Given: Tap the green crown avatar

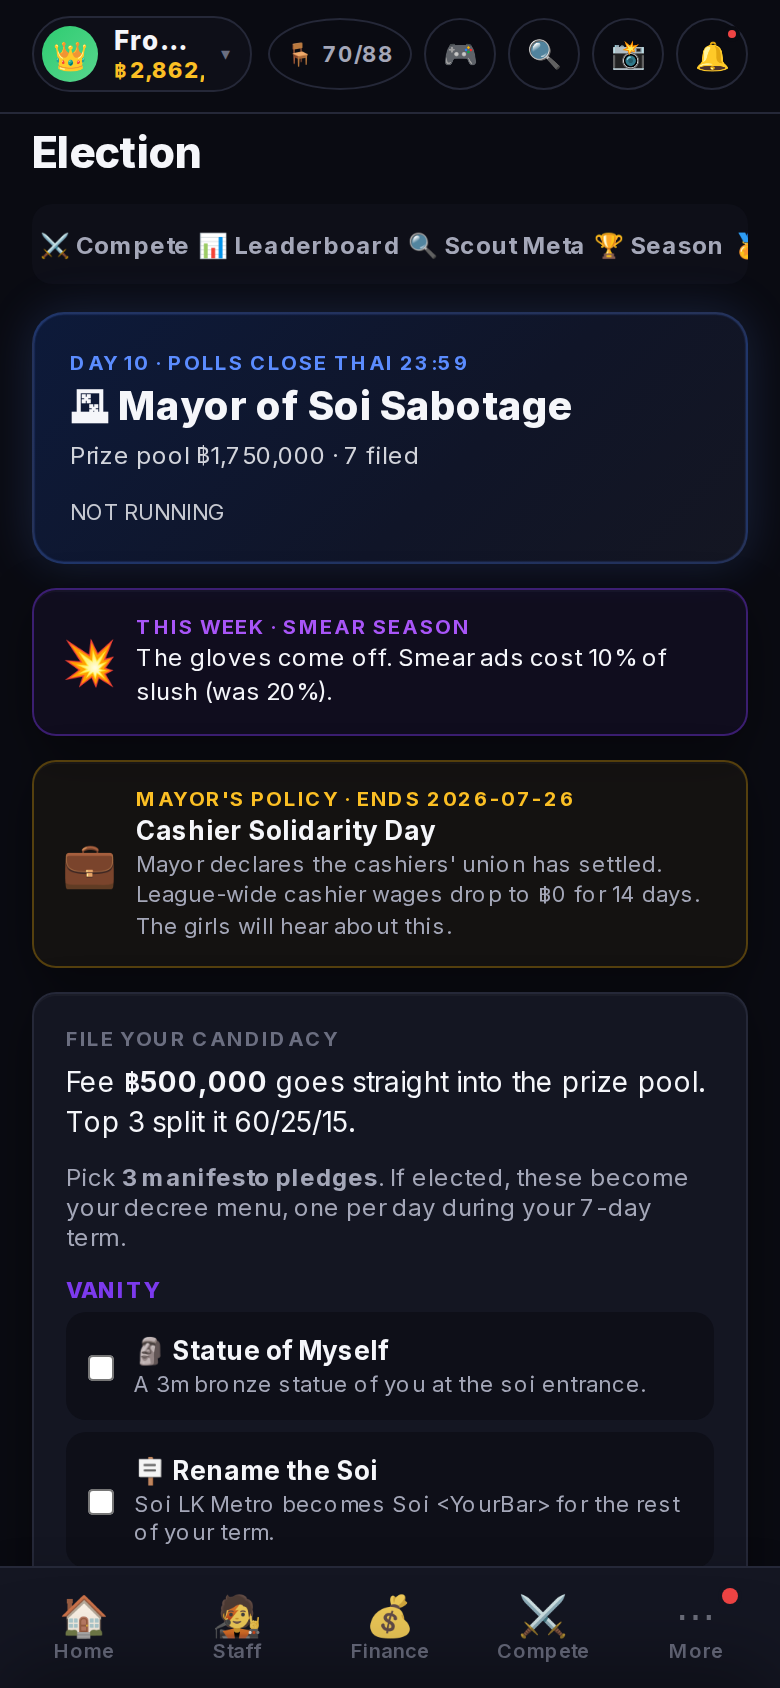Looking at the screenshot, I should (70, 54).
